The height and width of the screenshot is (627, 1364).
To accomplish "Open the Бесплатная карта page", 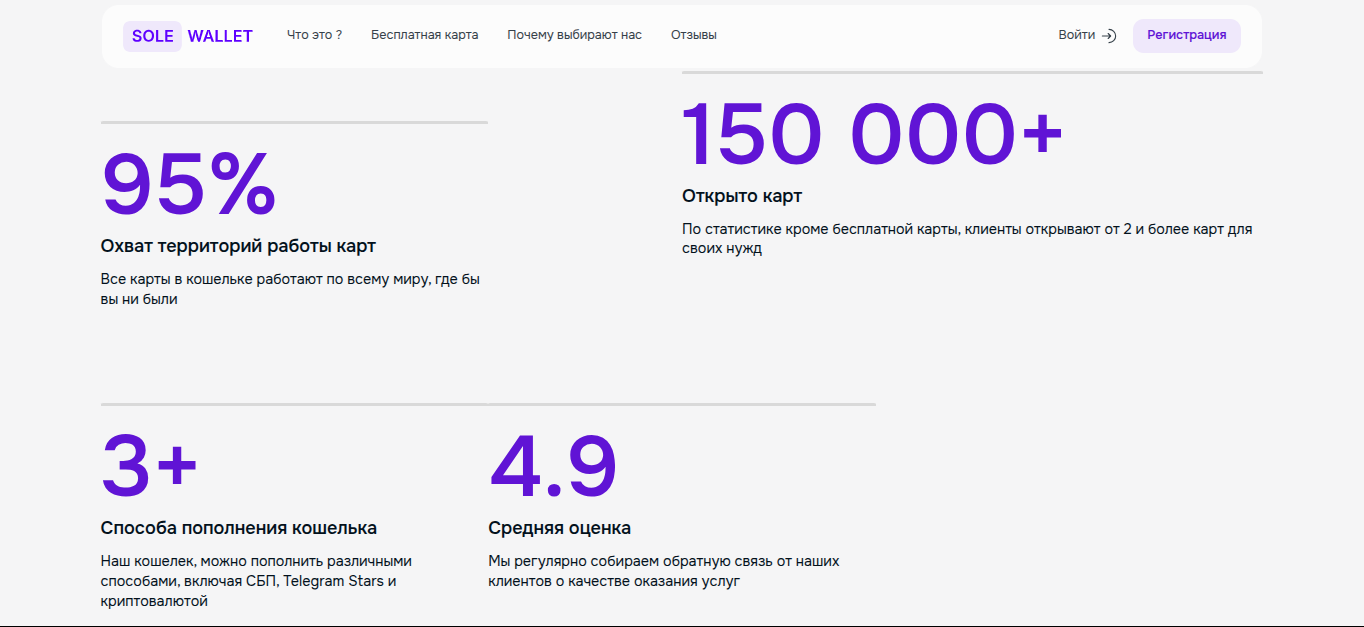I will click(x=425, y=34).
